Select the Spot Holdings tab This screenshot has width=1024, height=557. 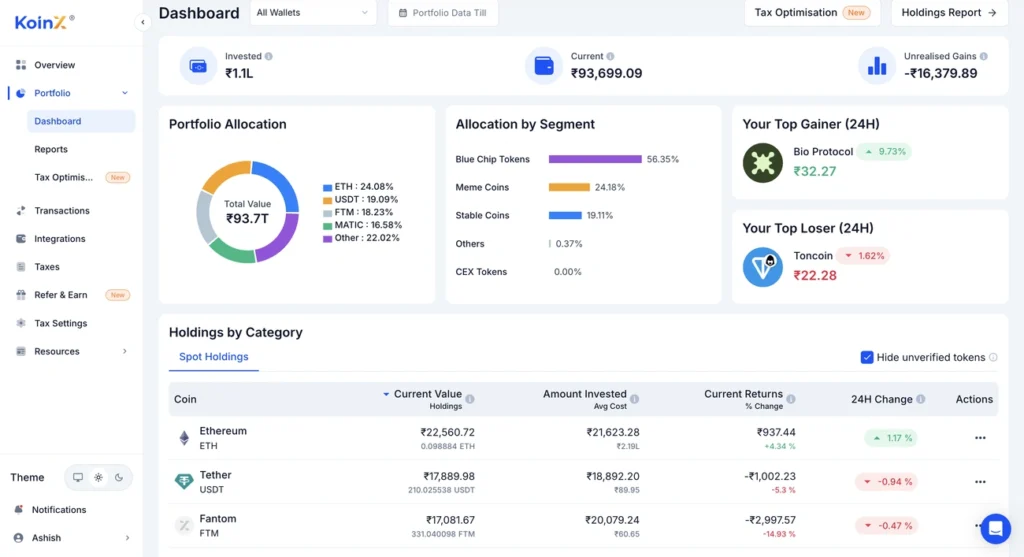[x=213, y=357]
